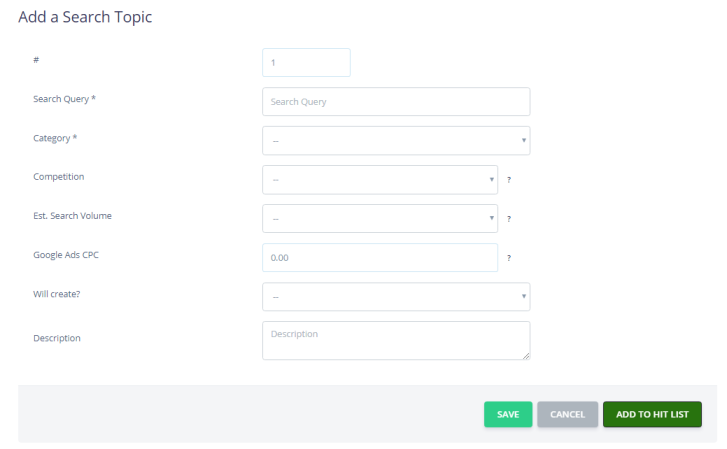The height and width of the screenshot is (449, 727).
Task: Click the help icon beside Competition
Action: point(509,180)
